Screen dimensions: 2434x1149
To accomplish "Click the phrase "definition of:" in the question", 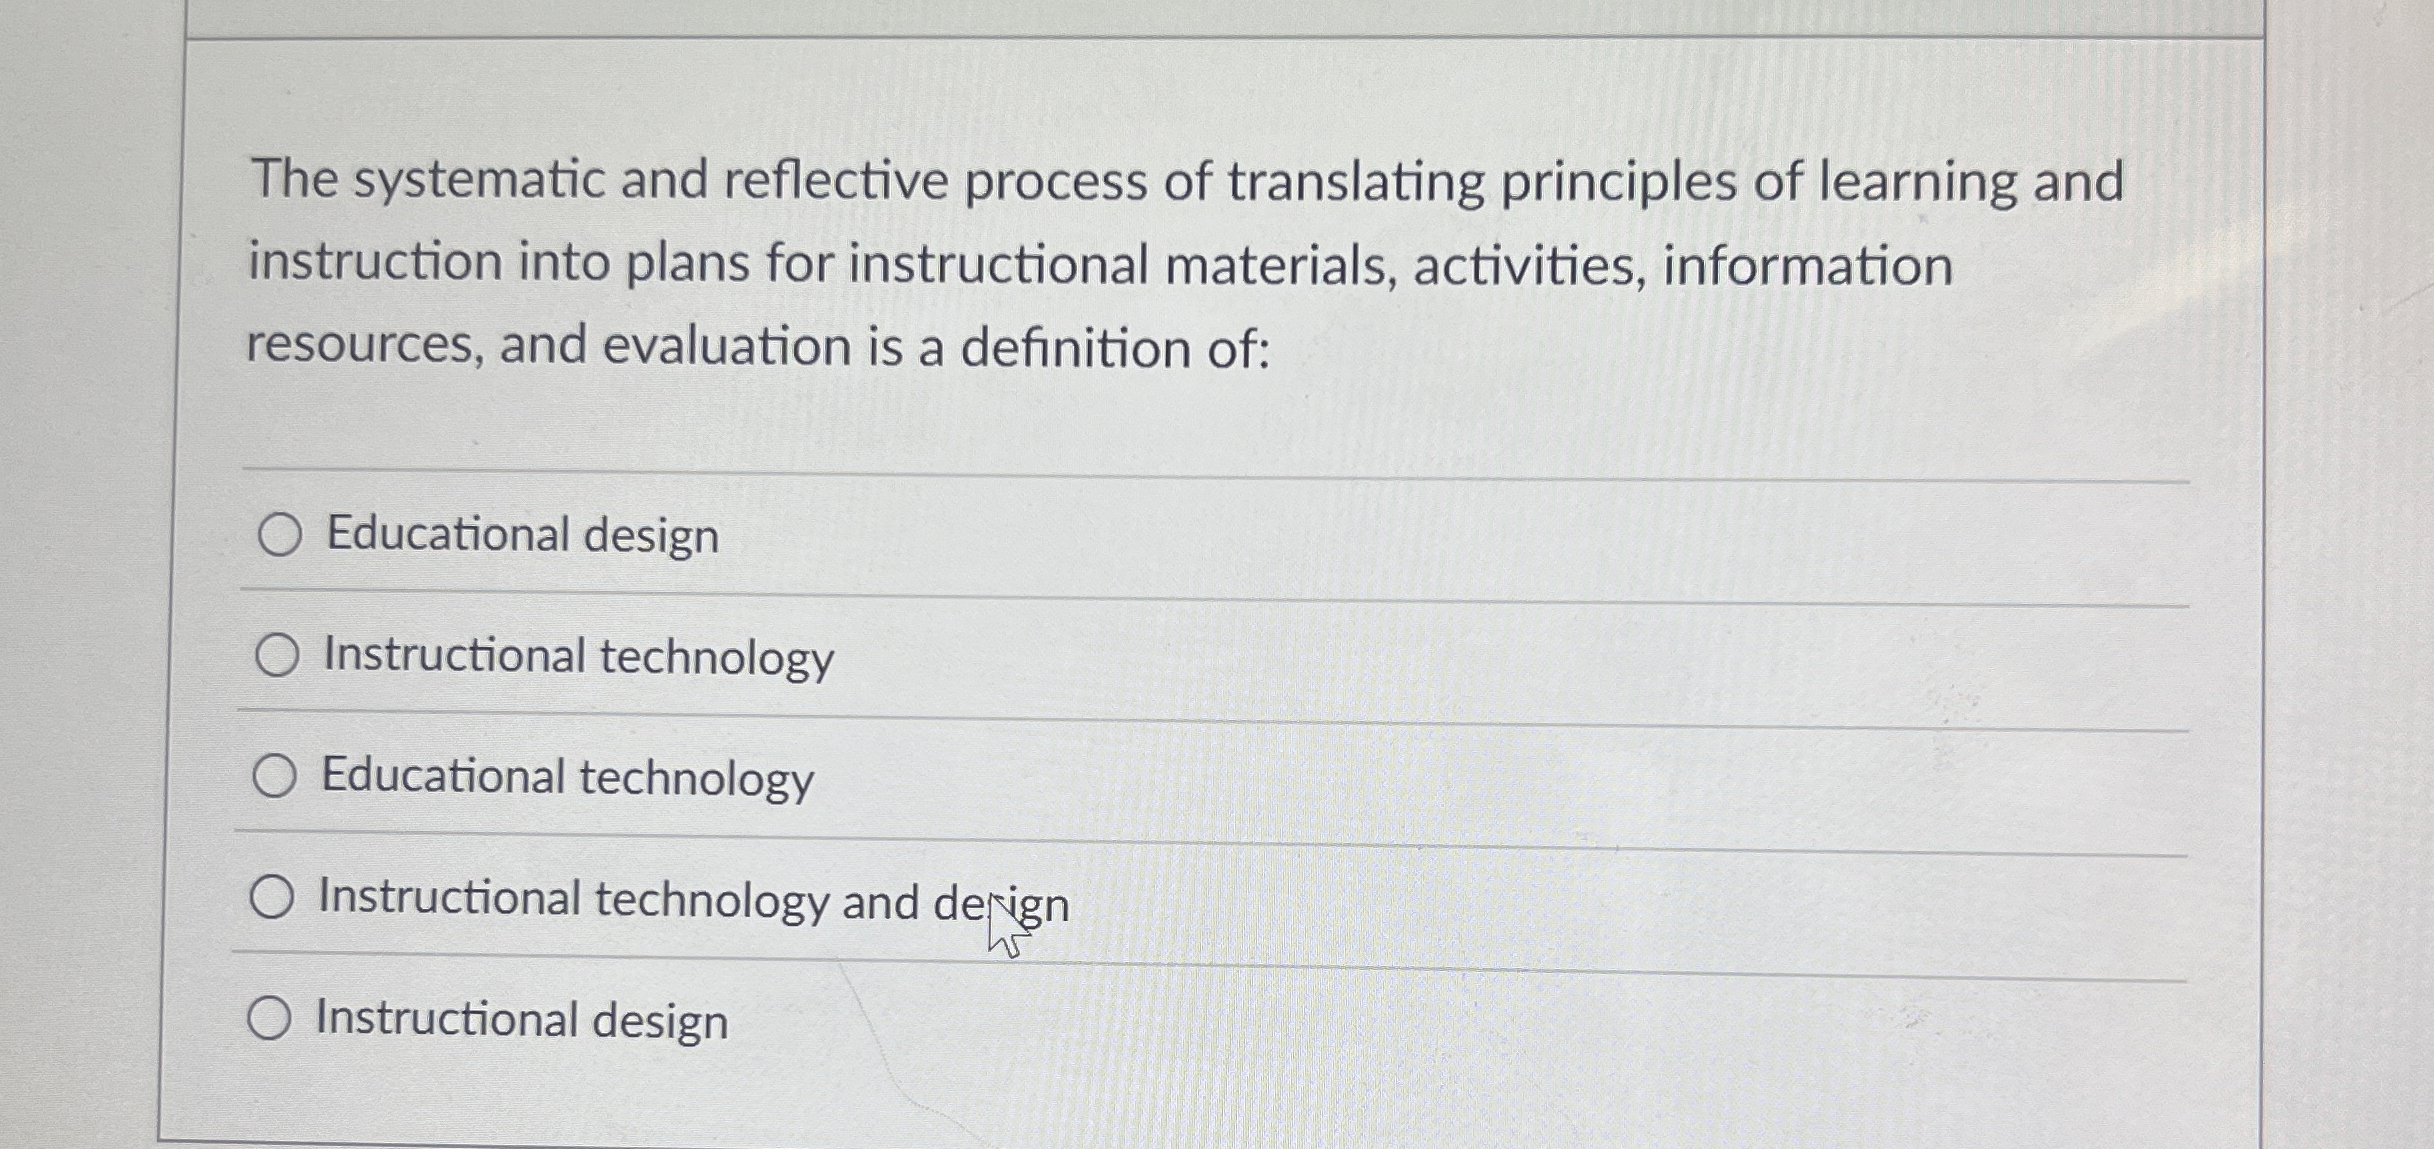I will click(x=1115, y=349).
